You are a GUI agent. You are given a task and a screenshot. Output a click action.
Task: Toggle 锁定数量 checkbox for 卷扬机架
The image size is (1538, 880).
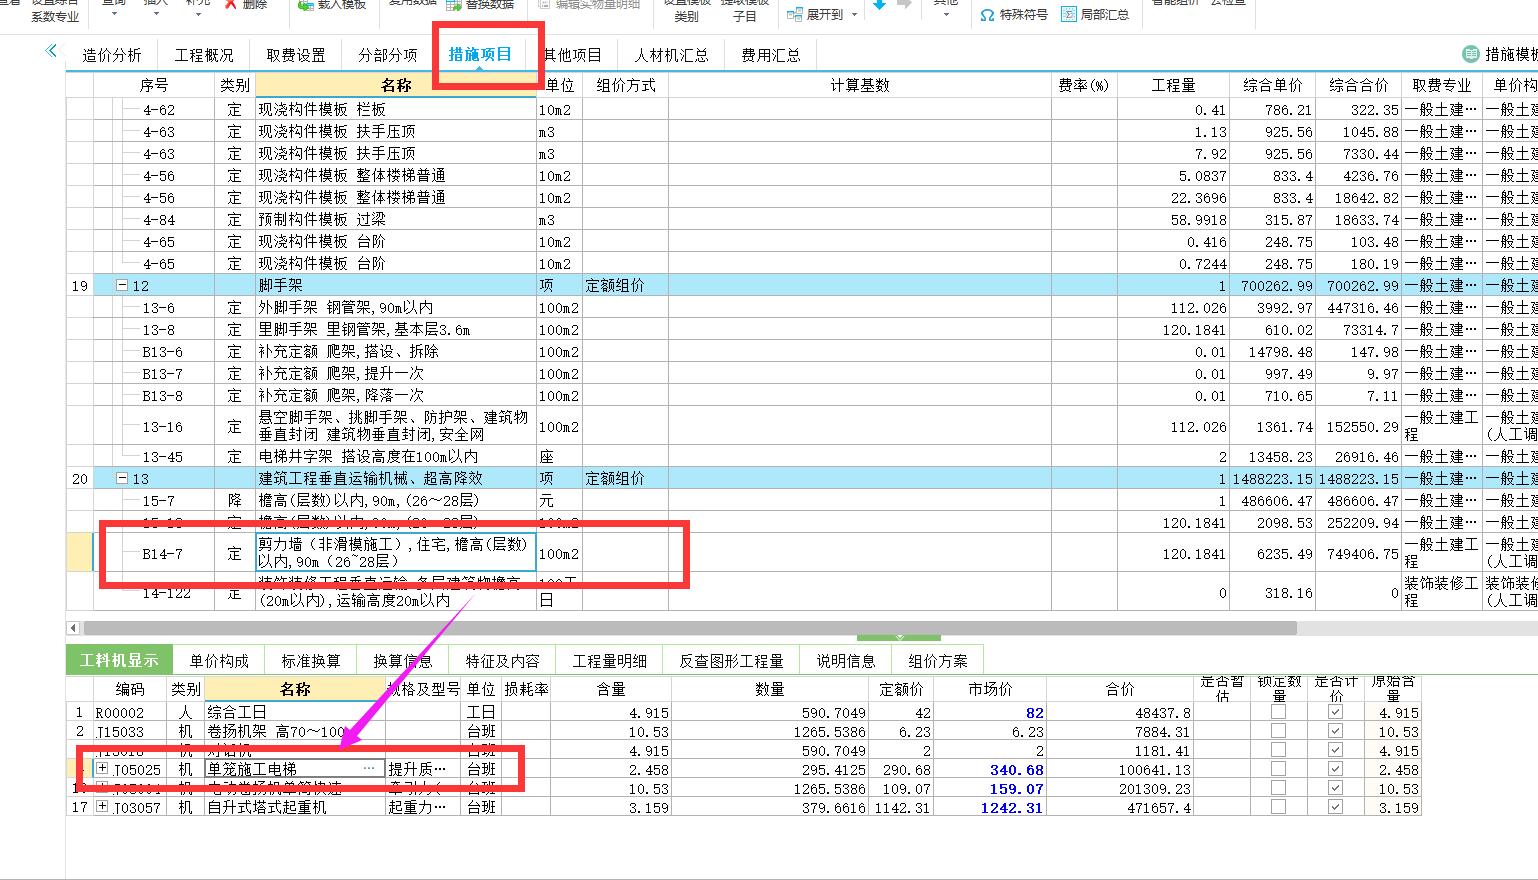pos(1278,731)
